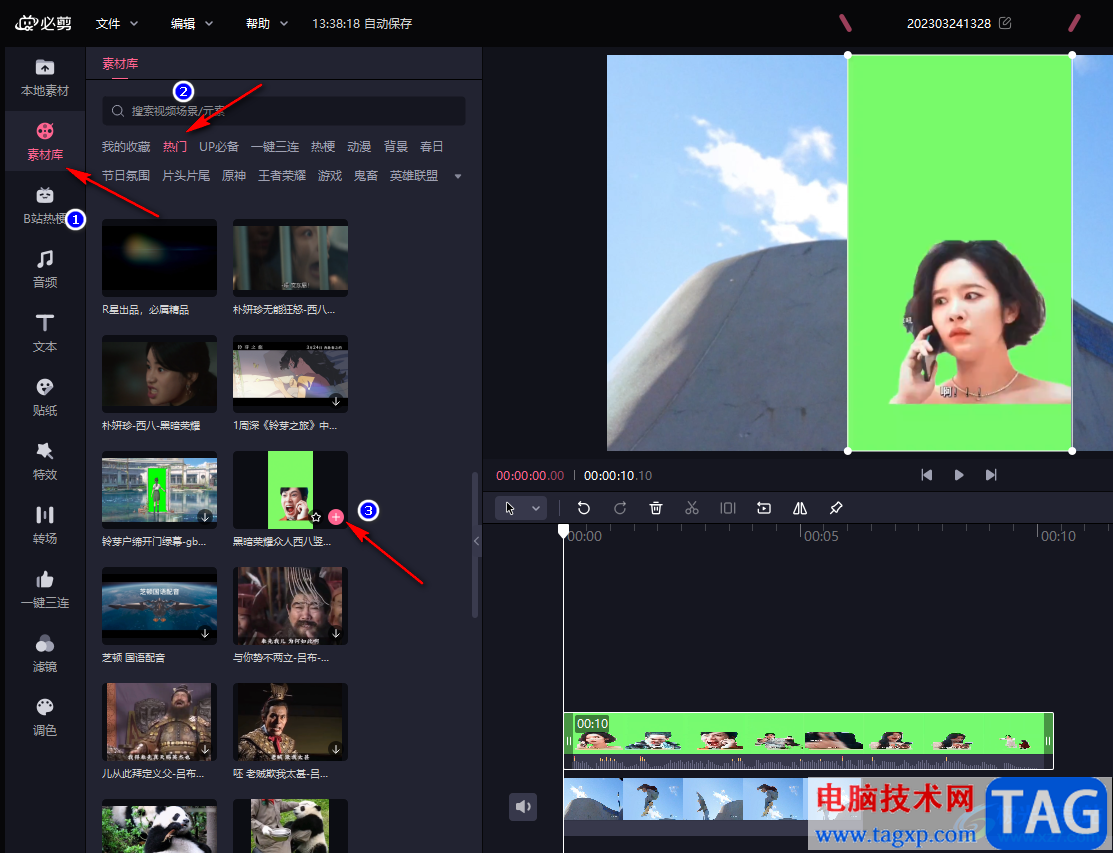1113x853 pixels.
Task: Select the 我的收藏 category
Action: (126, 146)
